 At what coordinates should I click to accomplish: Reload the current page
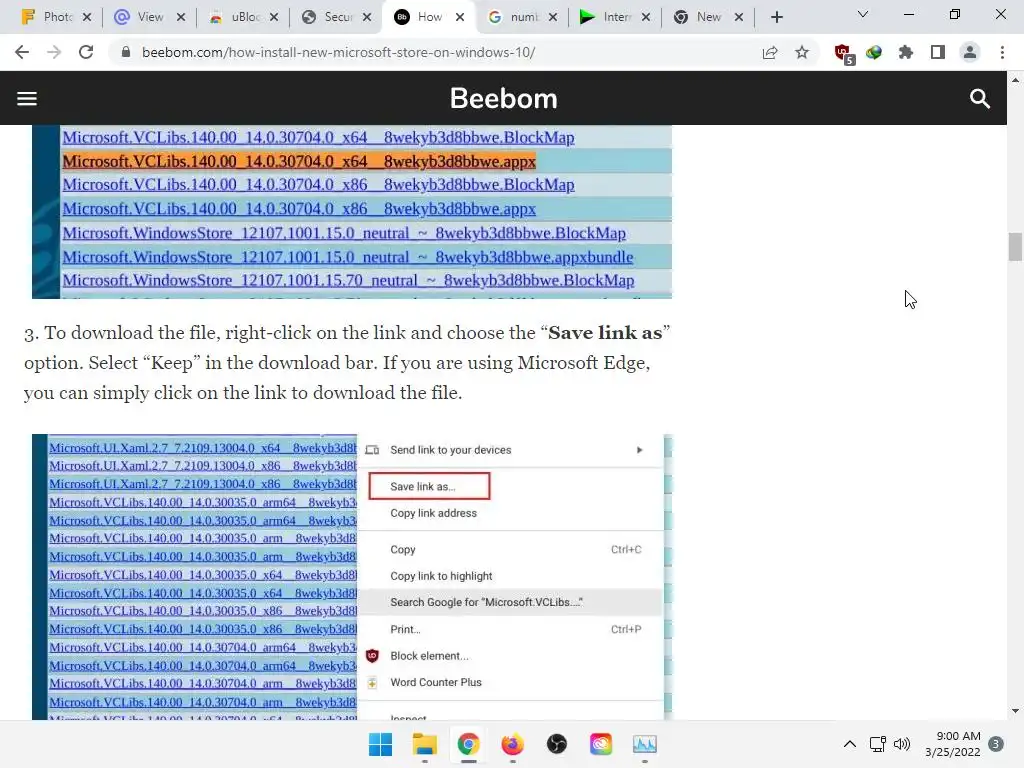[86, 52]
